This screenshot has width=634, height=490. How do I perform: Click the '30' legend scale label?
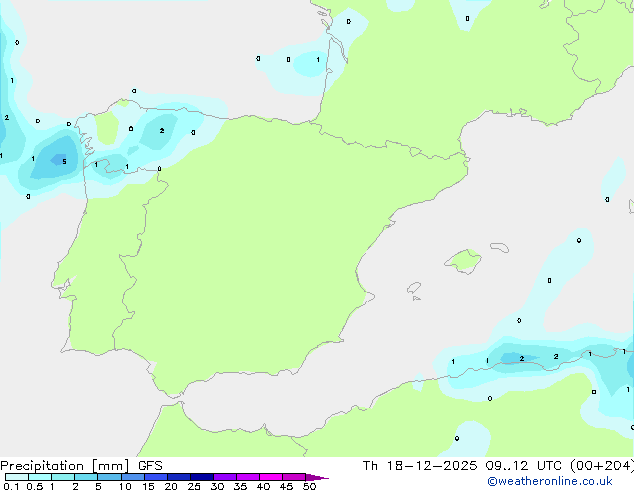tap(217, 486)
